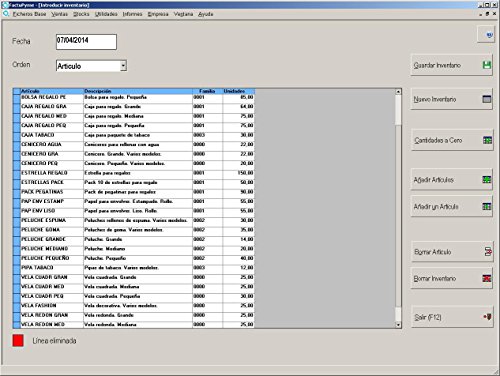Click the red Borrar Inventario icon
Image resolution: width=500 pixels, height=376 pixels.
pyautogui.click(x=487, y=278)
